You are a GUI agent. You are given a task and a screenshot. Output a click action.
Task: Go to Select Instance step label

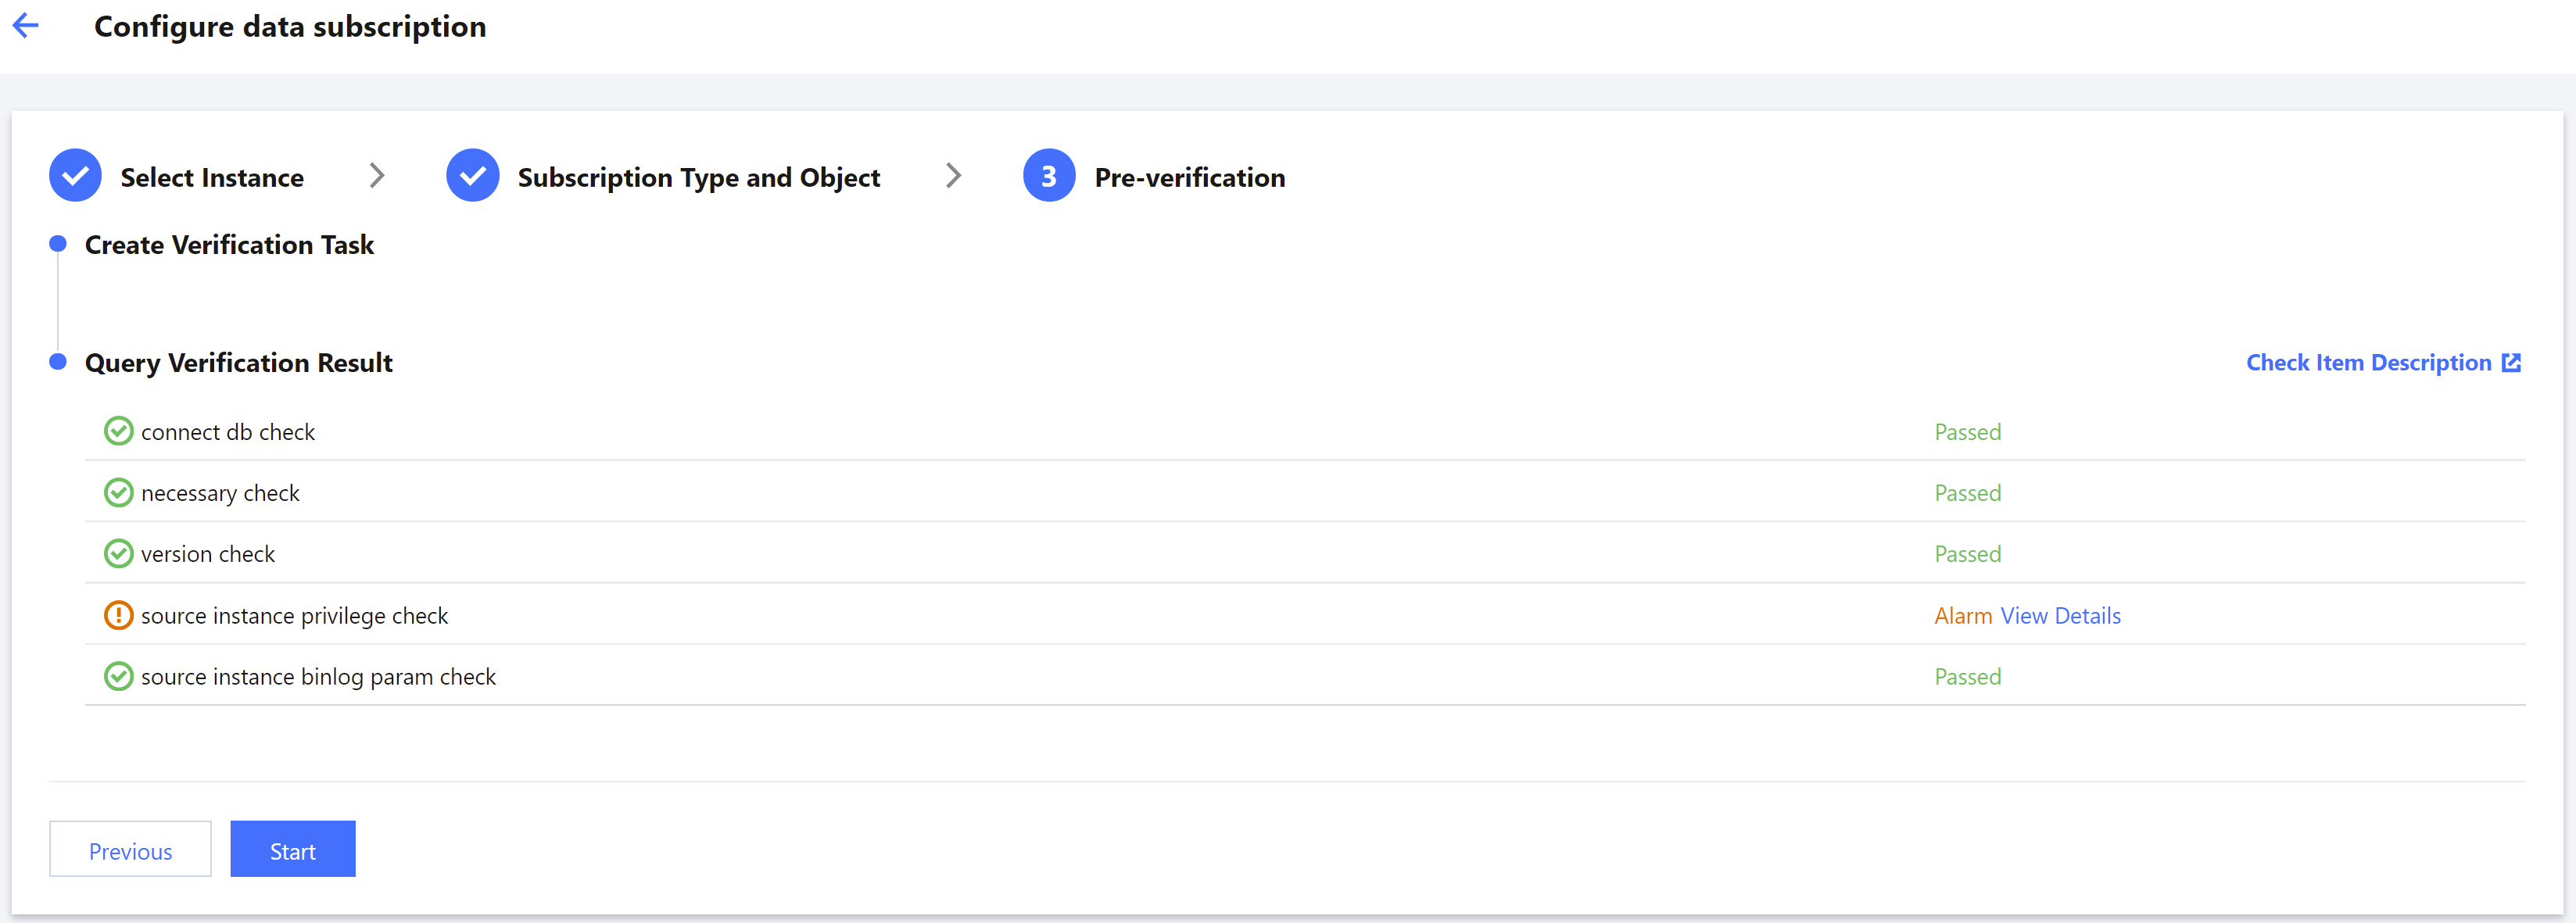tap(212, 177)
